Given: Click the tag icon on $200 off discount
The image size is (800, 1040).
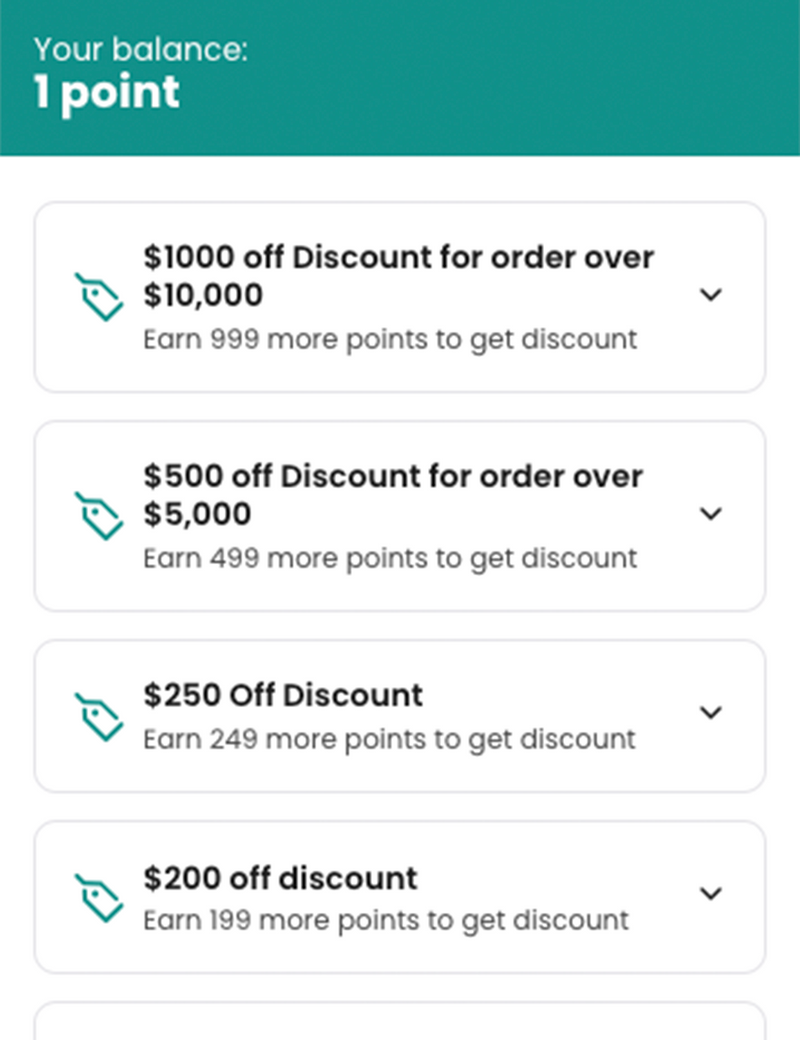Looking at the screenshot, I should pos(99,897).
